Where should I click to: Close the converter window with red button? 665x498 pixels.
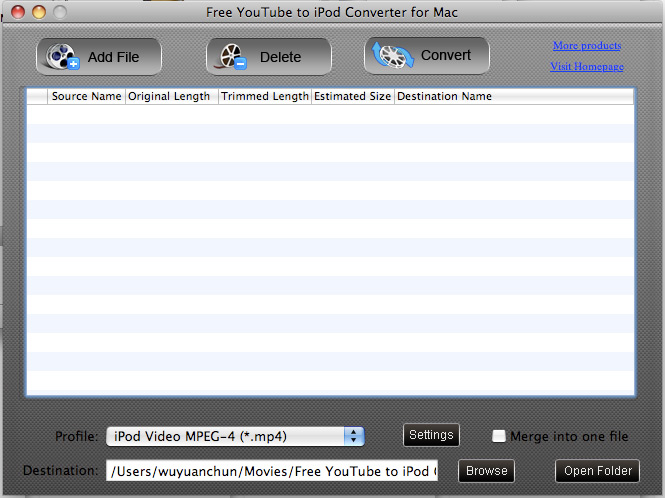click(16, 12)
